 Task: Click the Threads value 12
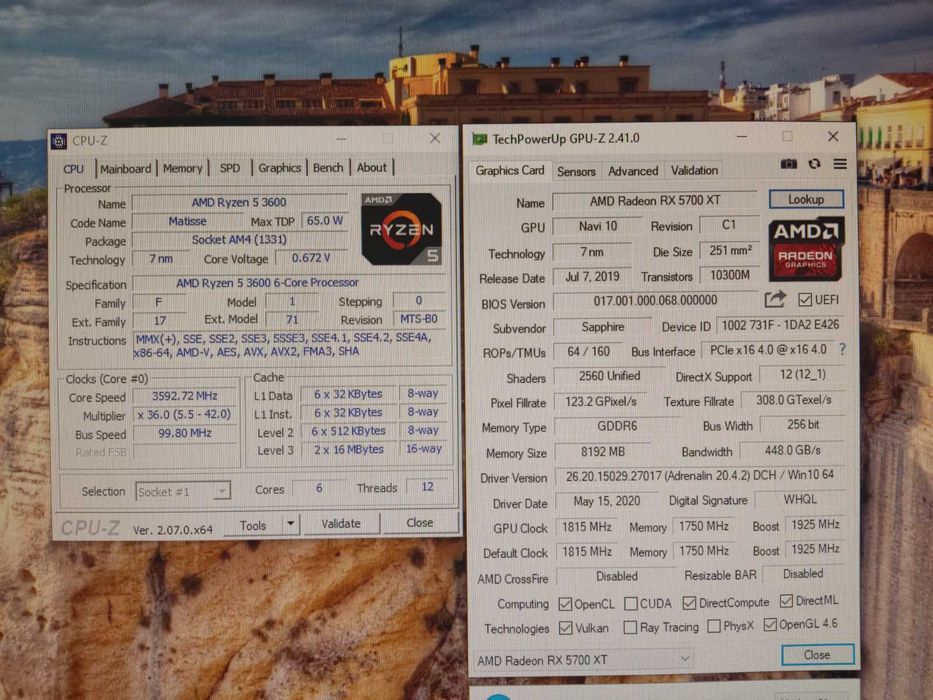pos(427,487)
